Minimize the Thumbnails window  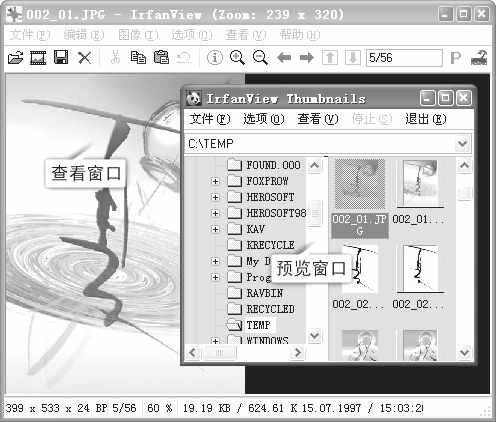[427, 98]
